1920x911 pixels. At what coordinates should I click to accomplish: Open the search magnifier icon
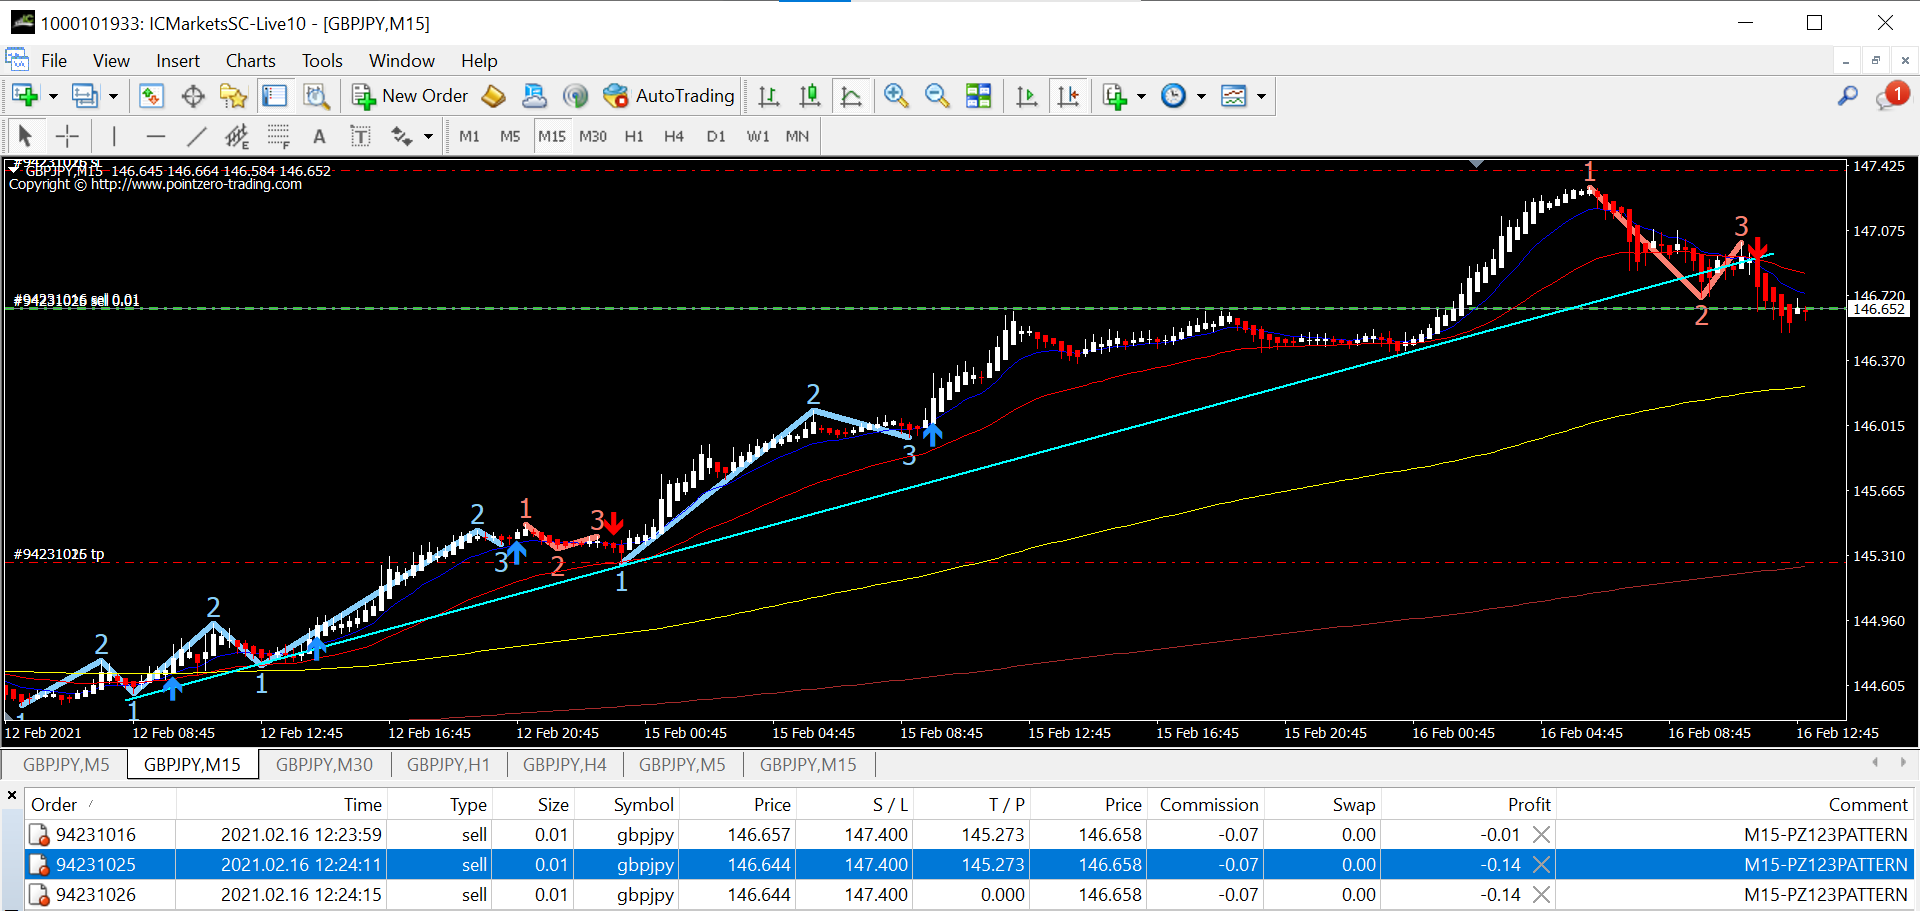tap(1848, 96)
